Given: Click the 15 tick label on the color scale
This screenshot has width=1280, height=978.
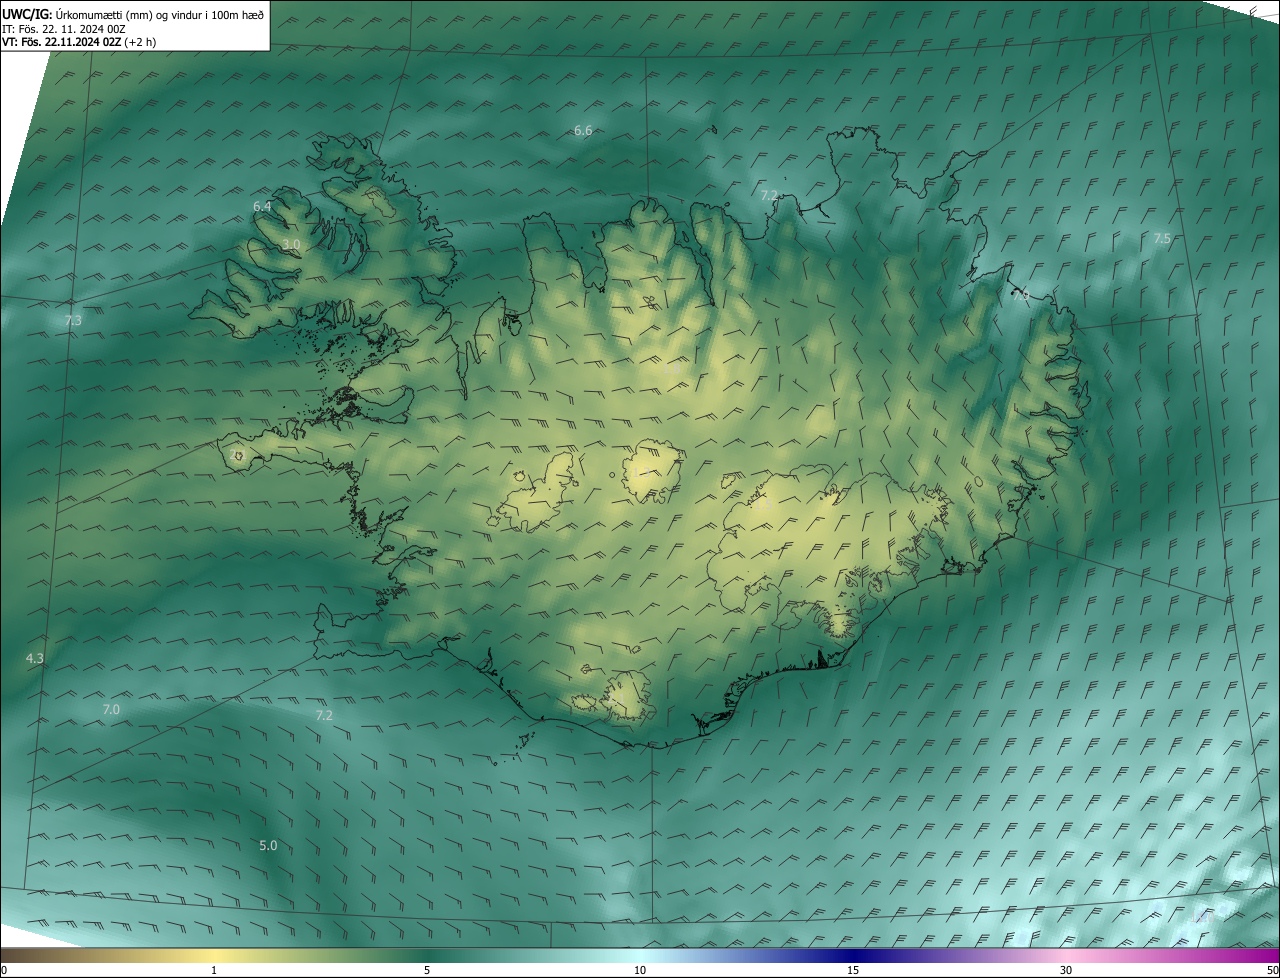Looking at the screenshot, I should pyautogui.click(x=853, y=970).
